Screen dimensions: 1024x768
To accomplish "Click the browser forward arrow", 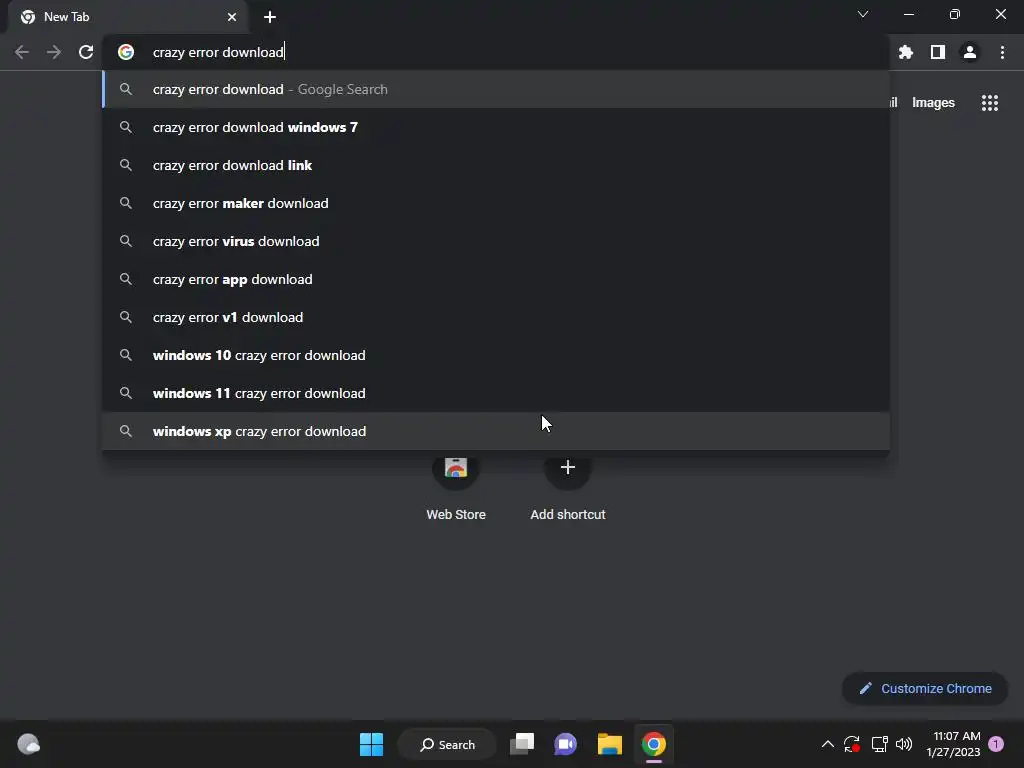I will [54, 52].
